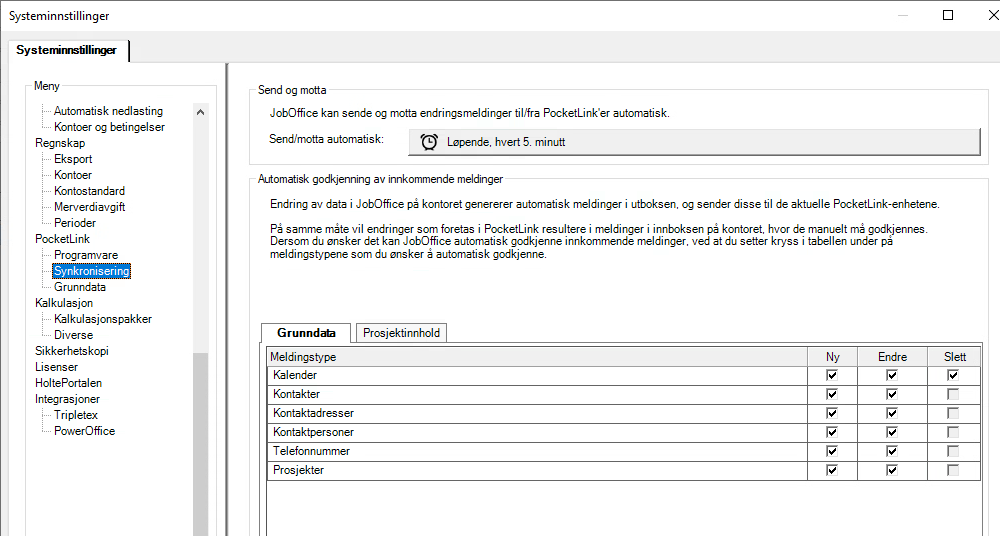This screenshot has width=1000, height=536.
Task: Select the Prosjekter message type cell
Action: point(538,470)
